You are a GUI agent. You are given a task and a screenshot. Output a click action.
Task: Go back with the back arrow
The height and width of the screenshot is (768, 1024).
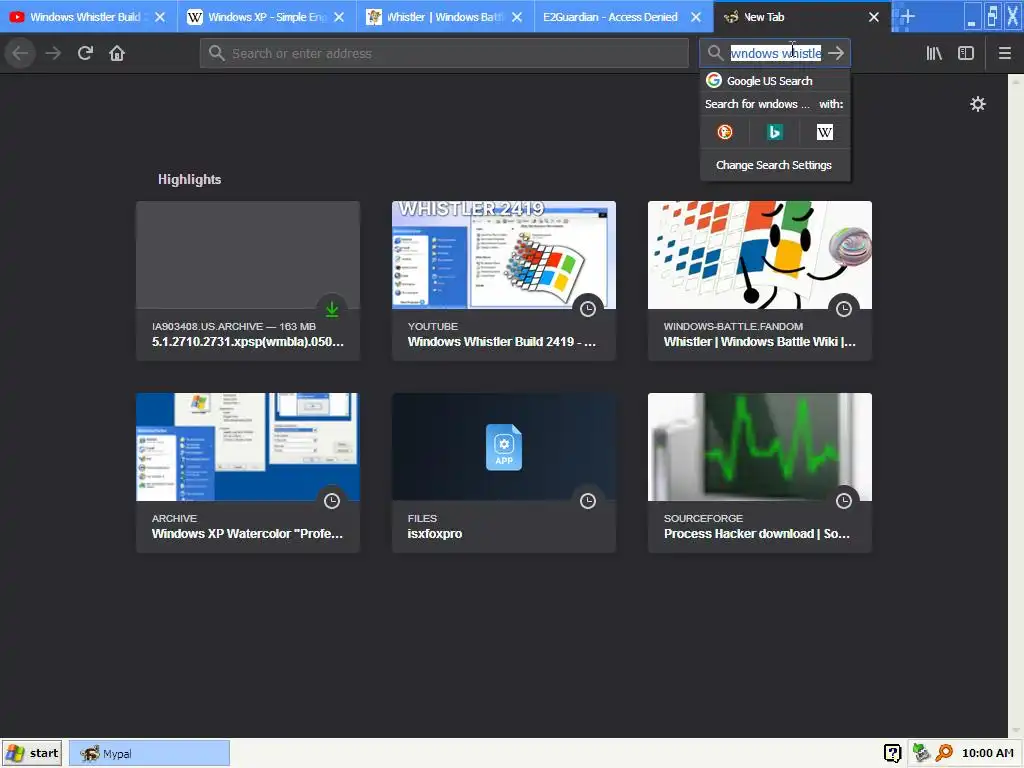click(20, 53)
